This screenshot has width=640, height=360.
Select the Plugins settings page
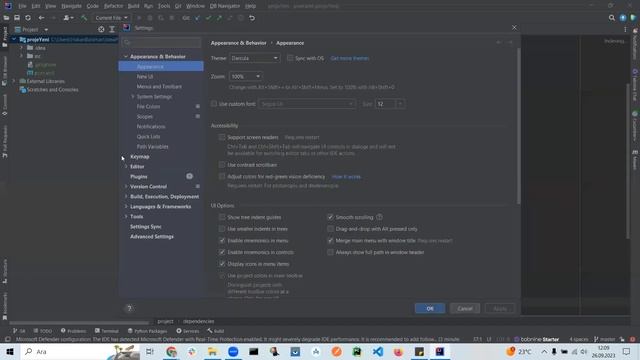pos(139,177)
